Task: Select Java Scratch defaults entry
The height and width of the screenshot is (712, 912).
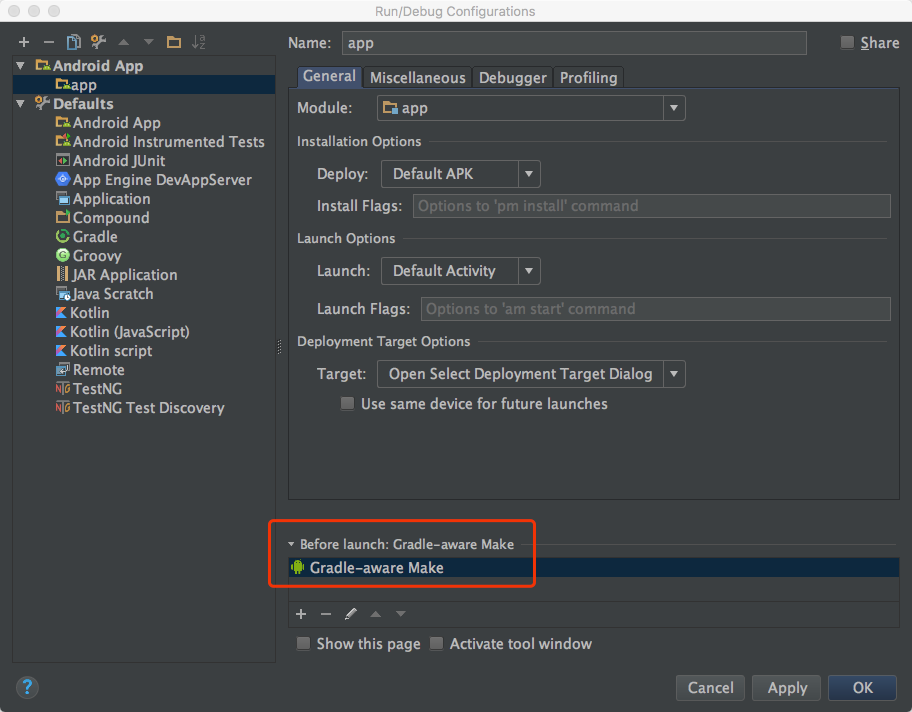Action: point(105,293)
